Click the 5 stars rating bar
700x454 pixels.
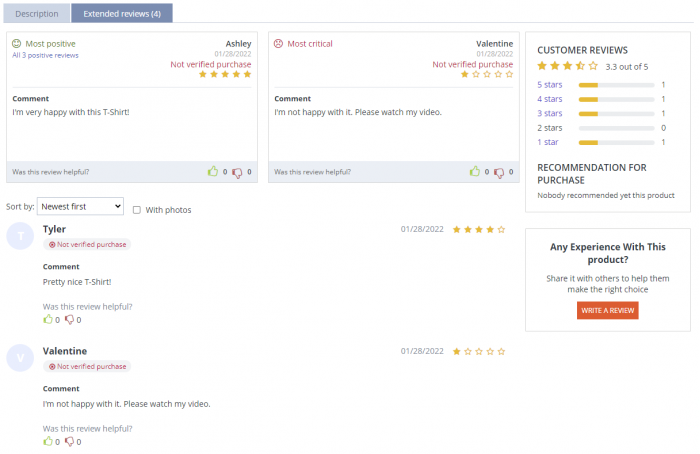[617, 85]
